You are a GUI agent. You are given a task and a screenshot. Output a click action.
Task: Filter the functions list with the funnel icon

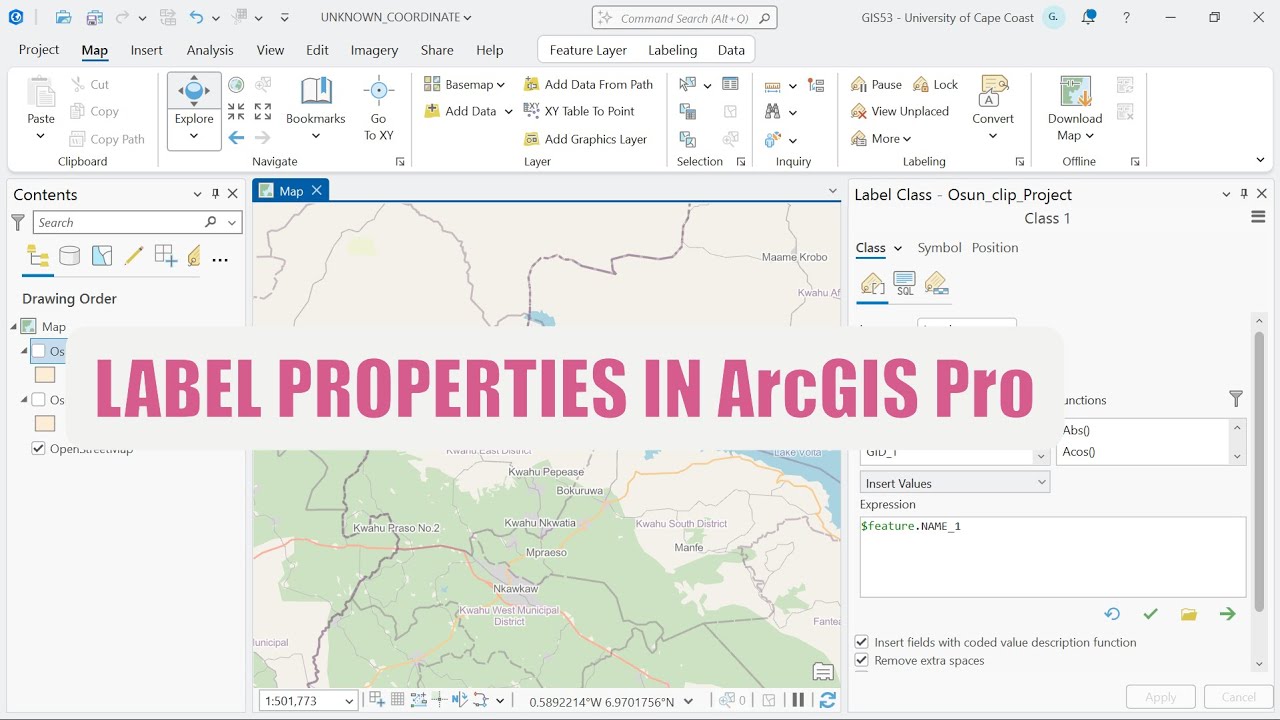coord(1236,399)
